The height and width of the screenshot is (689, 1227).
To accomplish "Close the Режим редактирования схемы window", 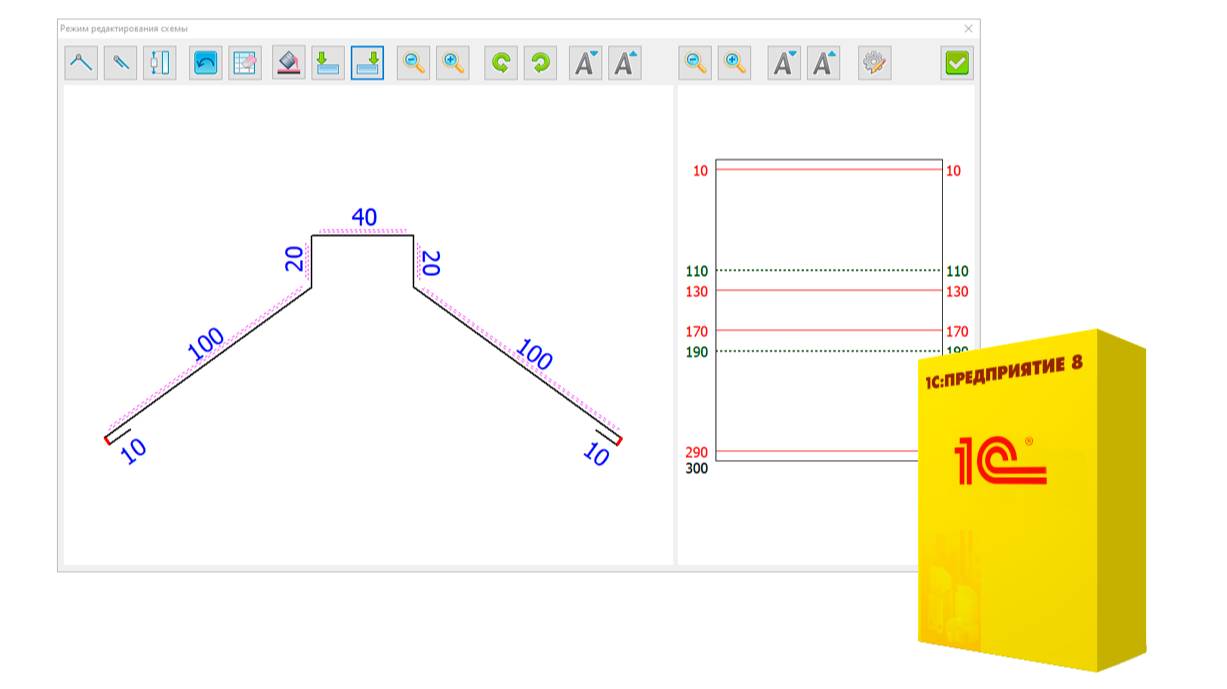I will coord(968,29).
